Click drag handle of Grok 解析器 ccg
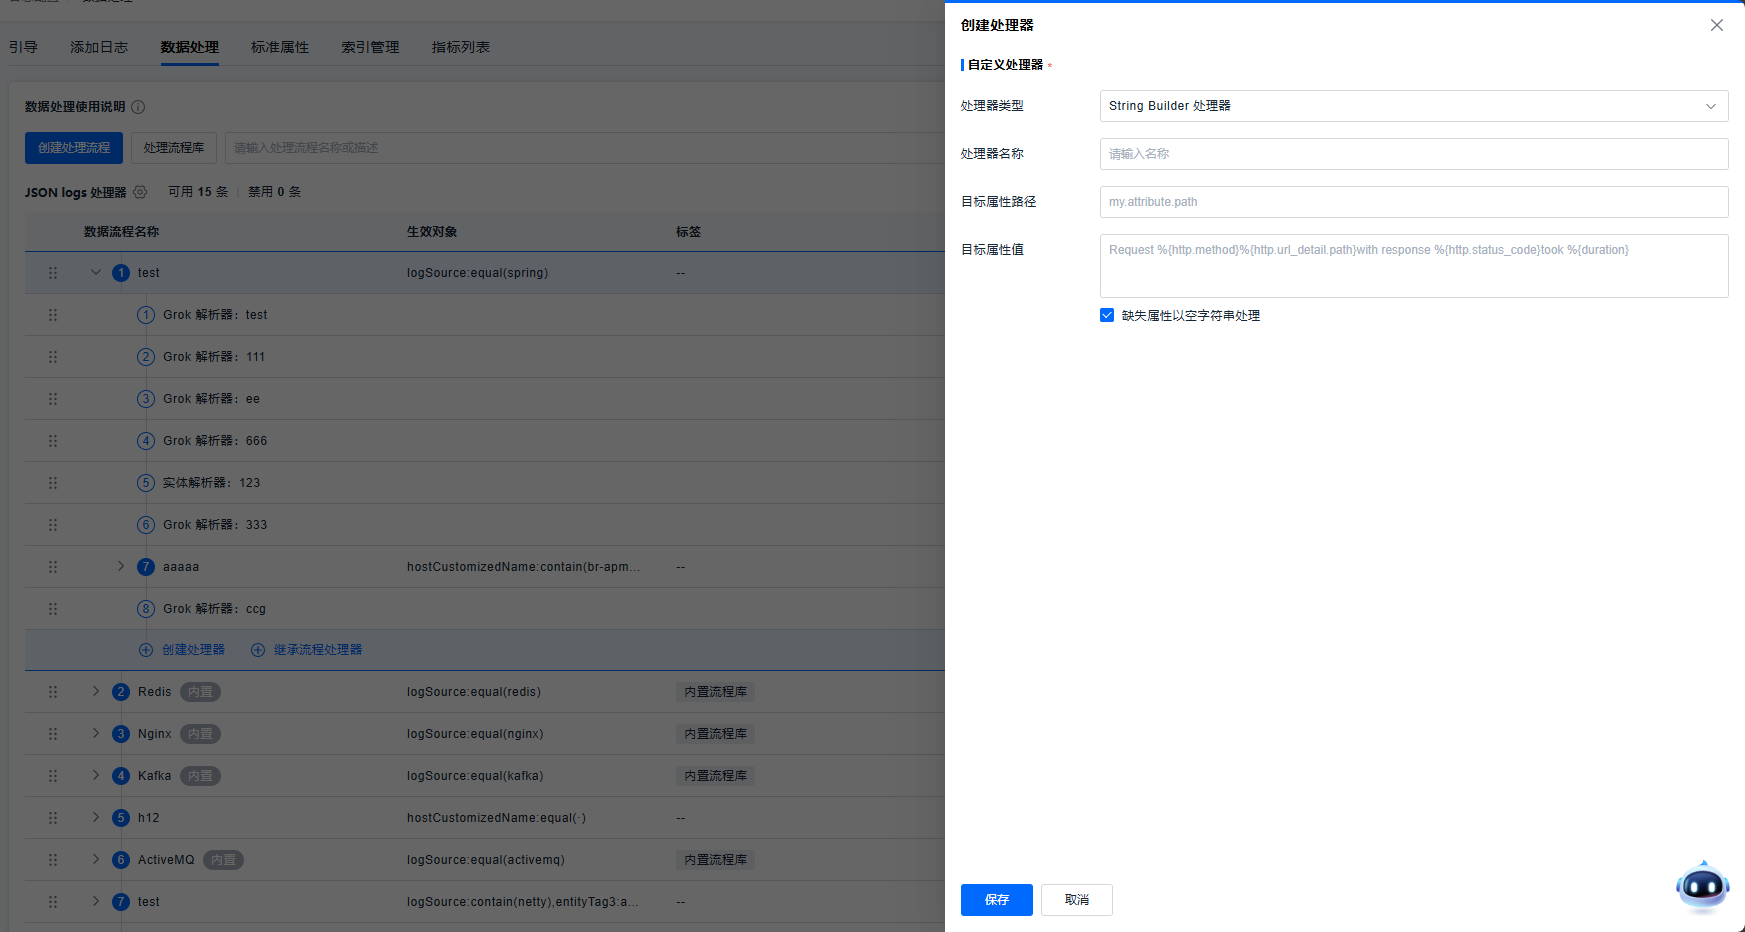Image resolution: width=1745 pixels, height=932 pixels. pos(53,609)
